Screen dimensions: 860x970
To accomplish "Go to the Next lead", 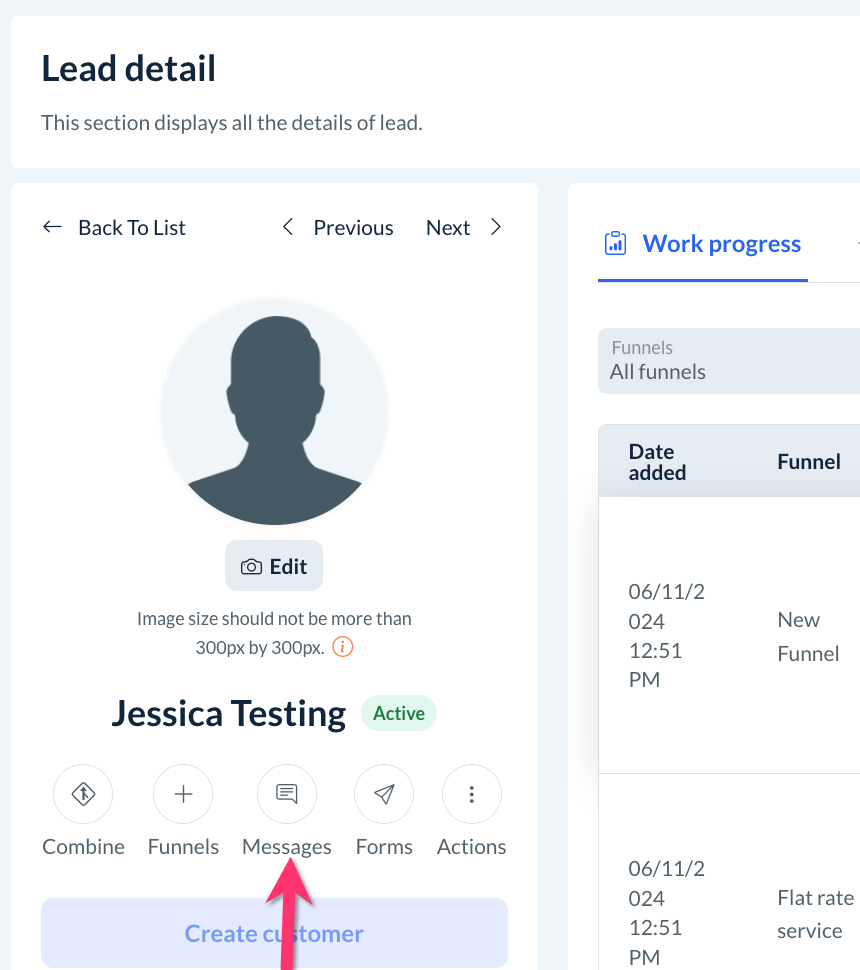I will (x=463, y=228).
